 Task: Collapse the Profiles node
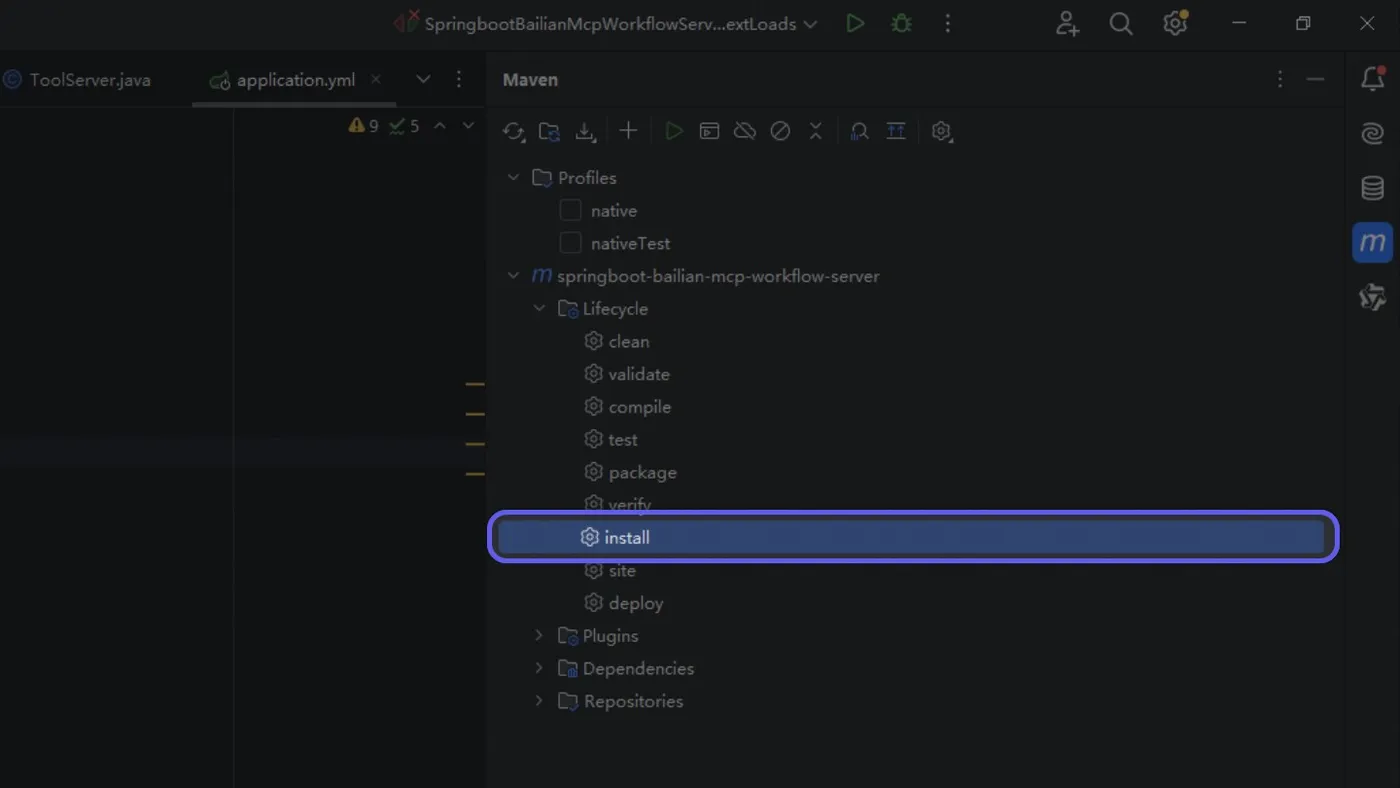(x=513, y=177)
